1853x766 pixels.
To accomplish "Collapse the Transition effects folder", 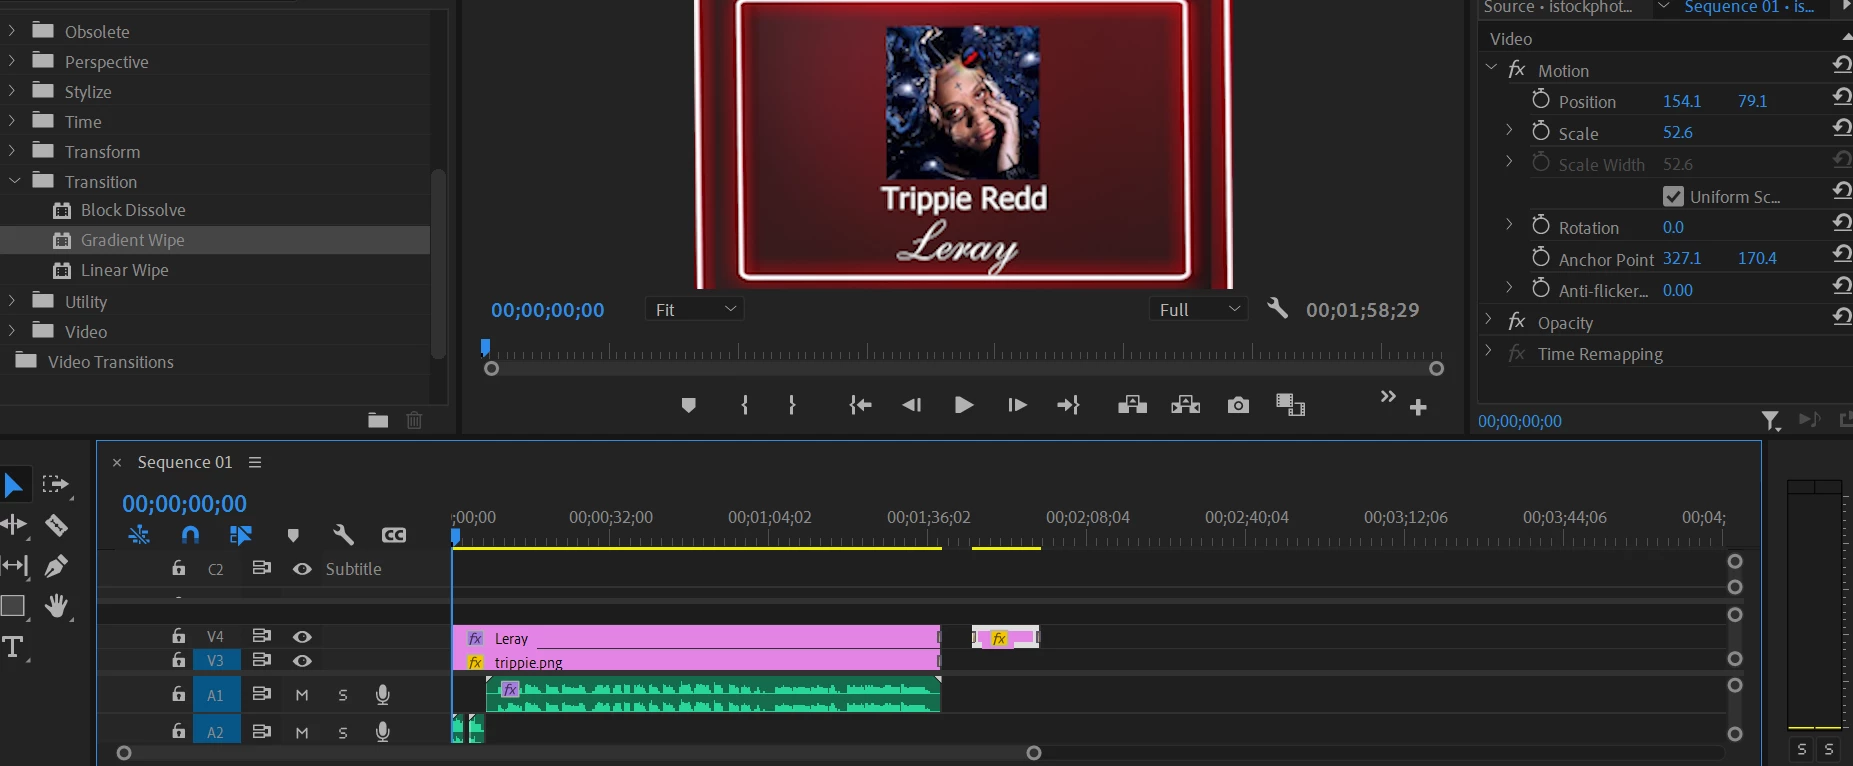I will (x=14, y=181).
